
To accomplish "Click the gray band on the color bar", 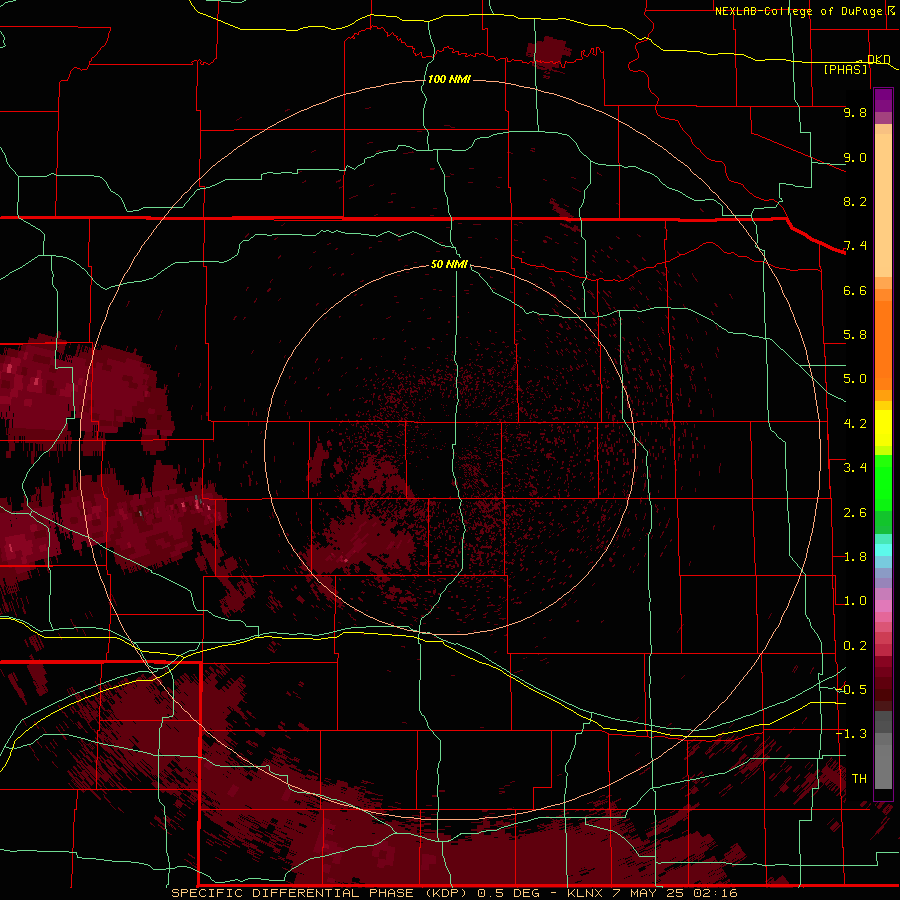I will click(x=883, y=750).
